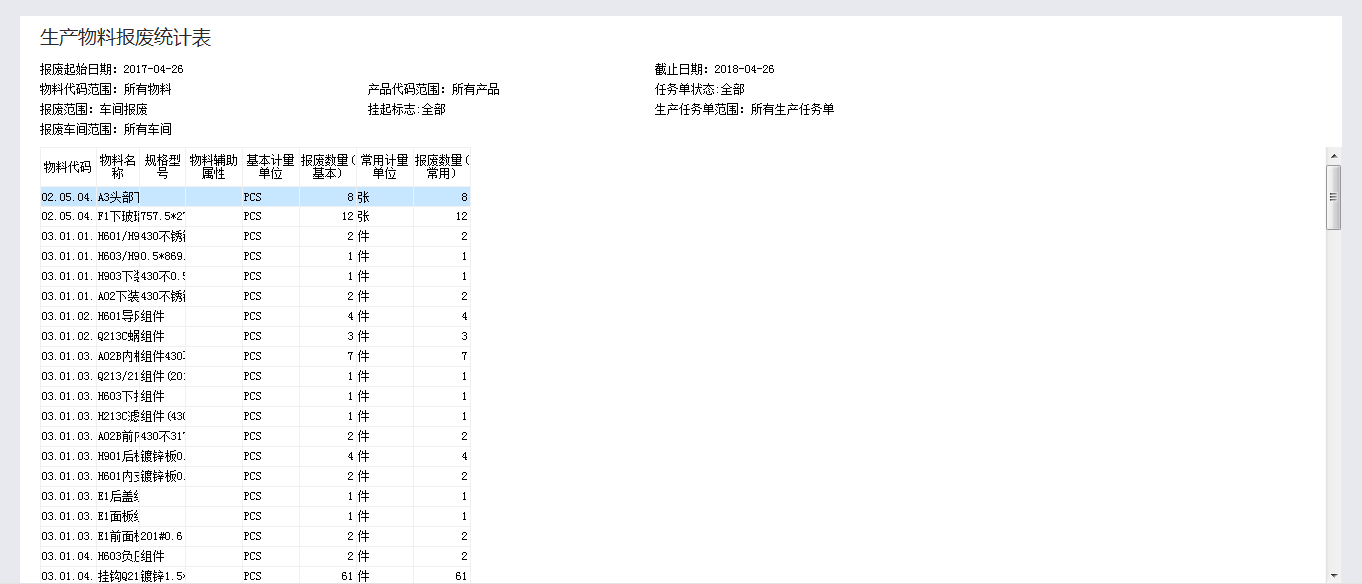Click basic scrap quantity 3 in Q213C蜗 row
Image resolution: width=1362 pixels, height=584 pixels.
[x=328, y=336]
